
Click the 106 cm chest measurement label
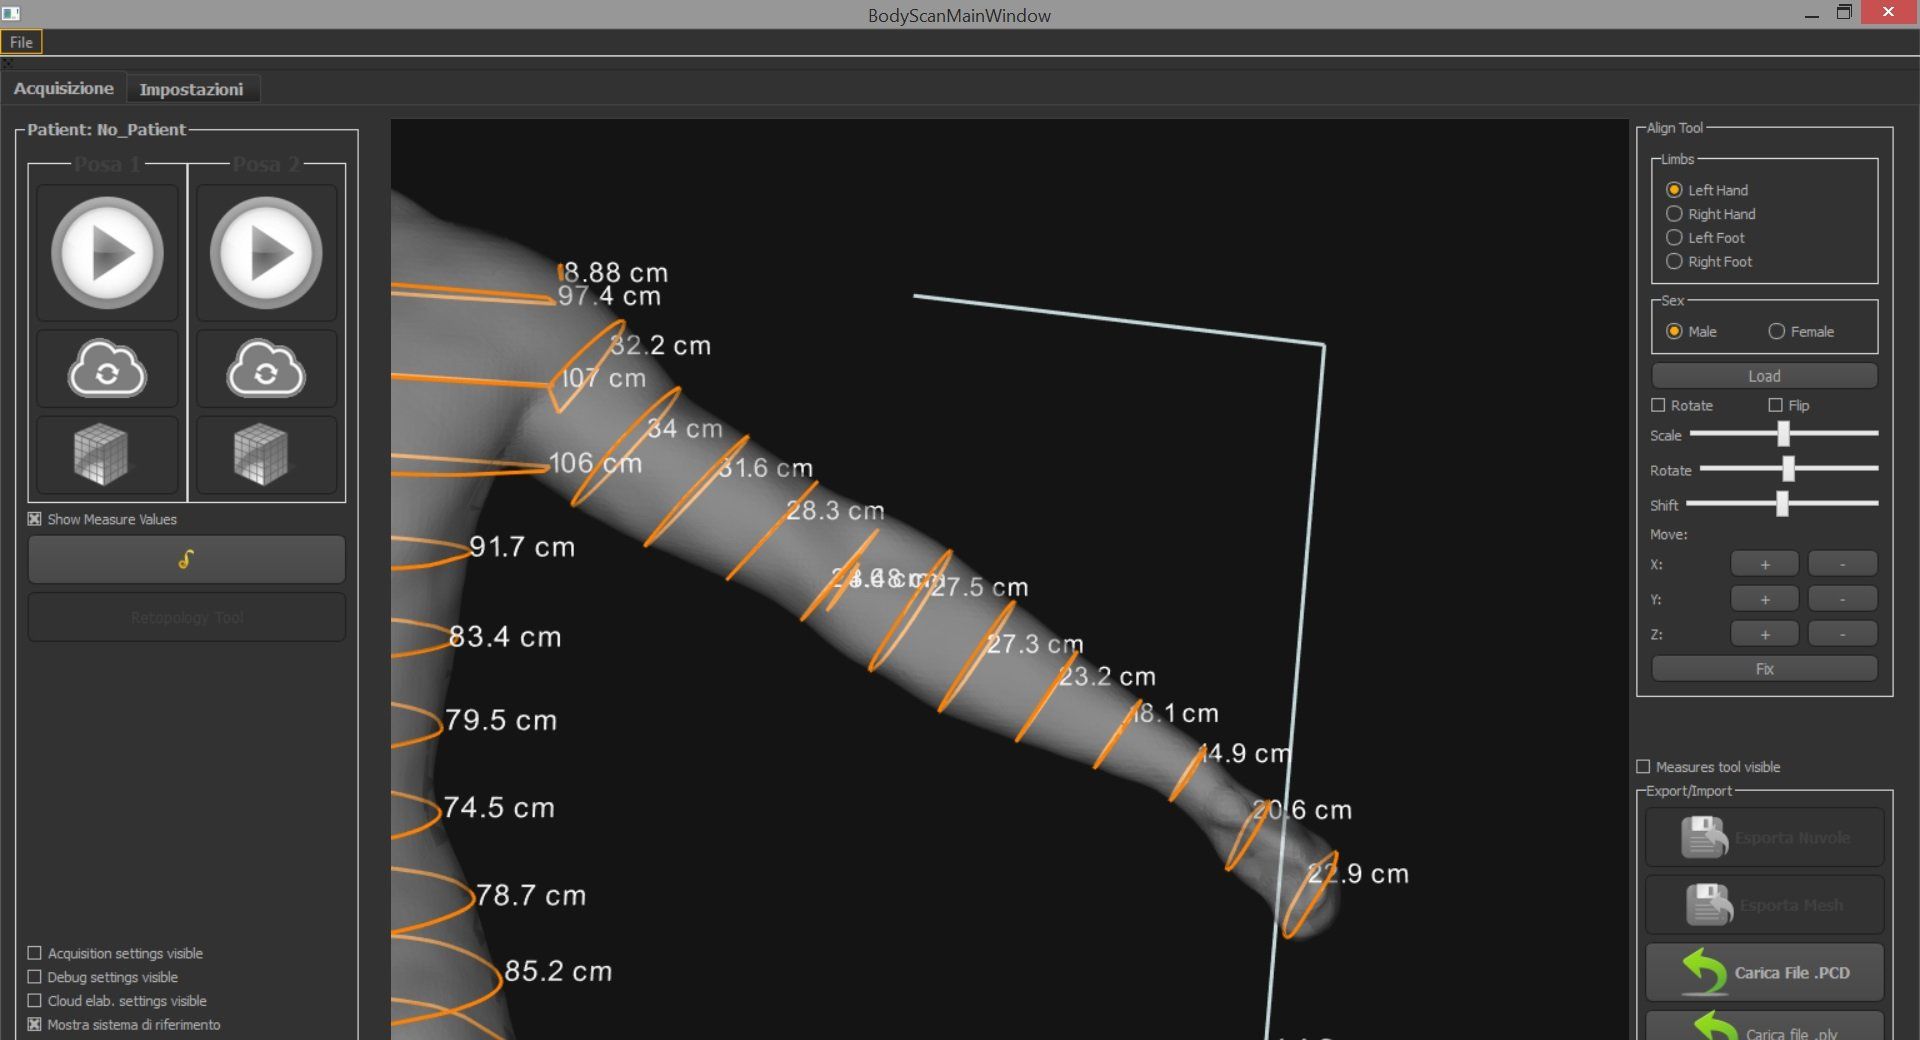[596, 463]
